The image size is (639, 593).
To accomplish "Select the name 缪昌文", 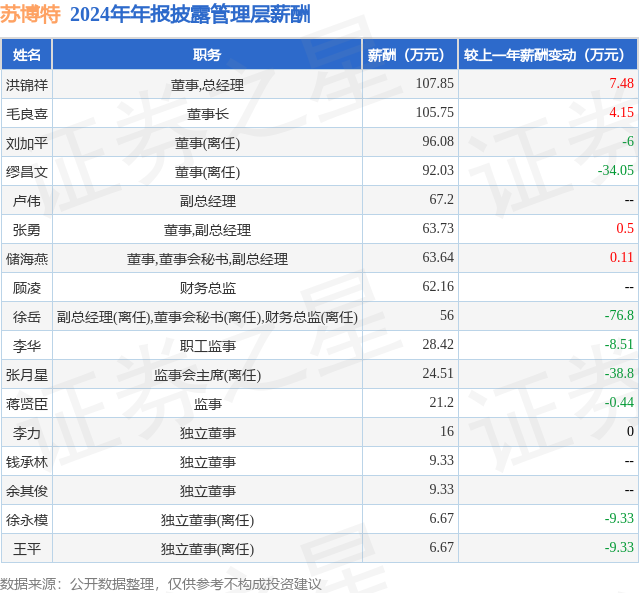I will tap(27, 172).
